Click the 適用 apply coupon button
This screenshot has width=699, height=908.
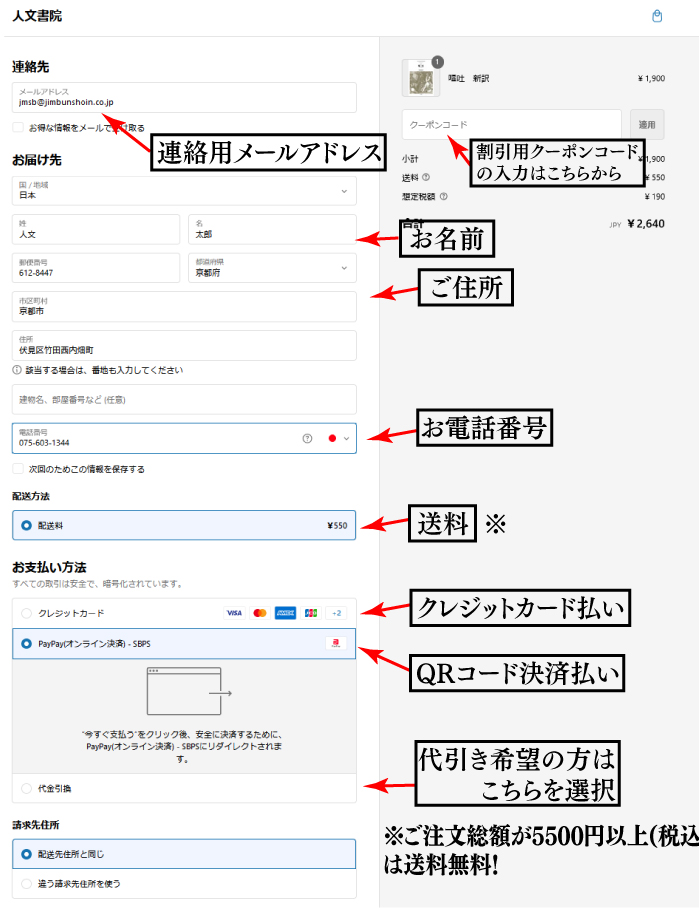click(647, 125)
